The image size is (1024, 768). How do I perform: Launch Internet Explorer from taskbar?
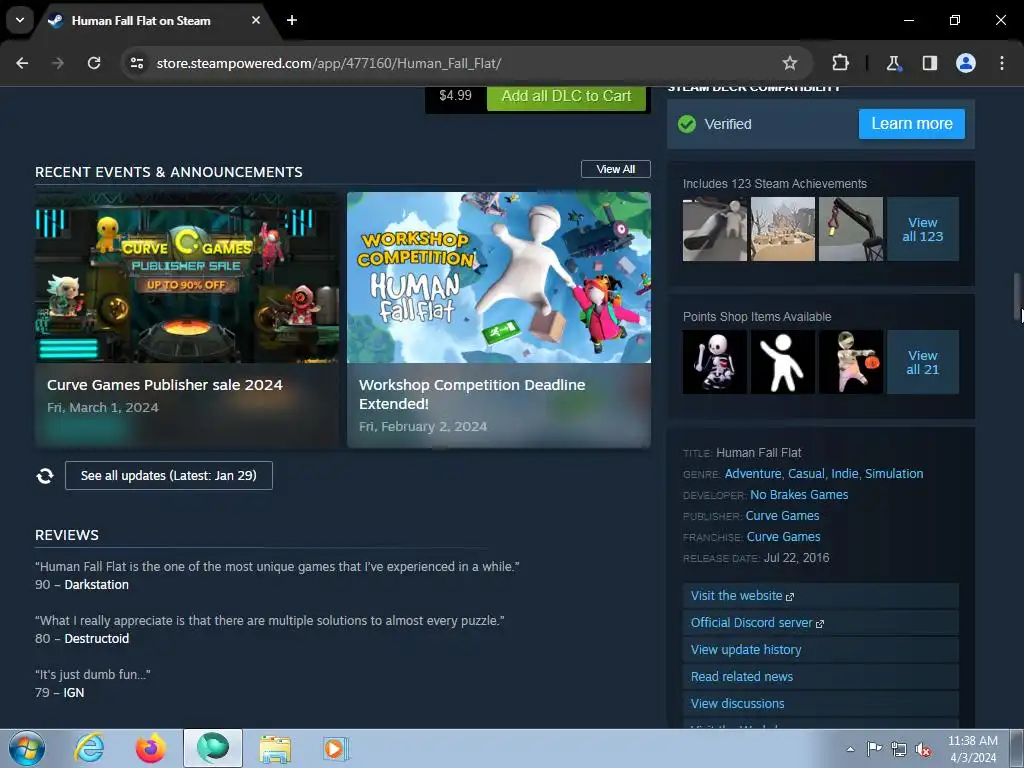89,748
